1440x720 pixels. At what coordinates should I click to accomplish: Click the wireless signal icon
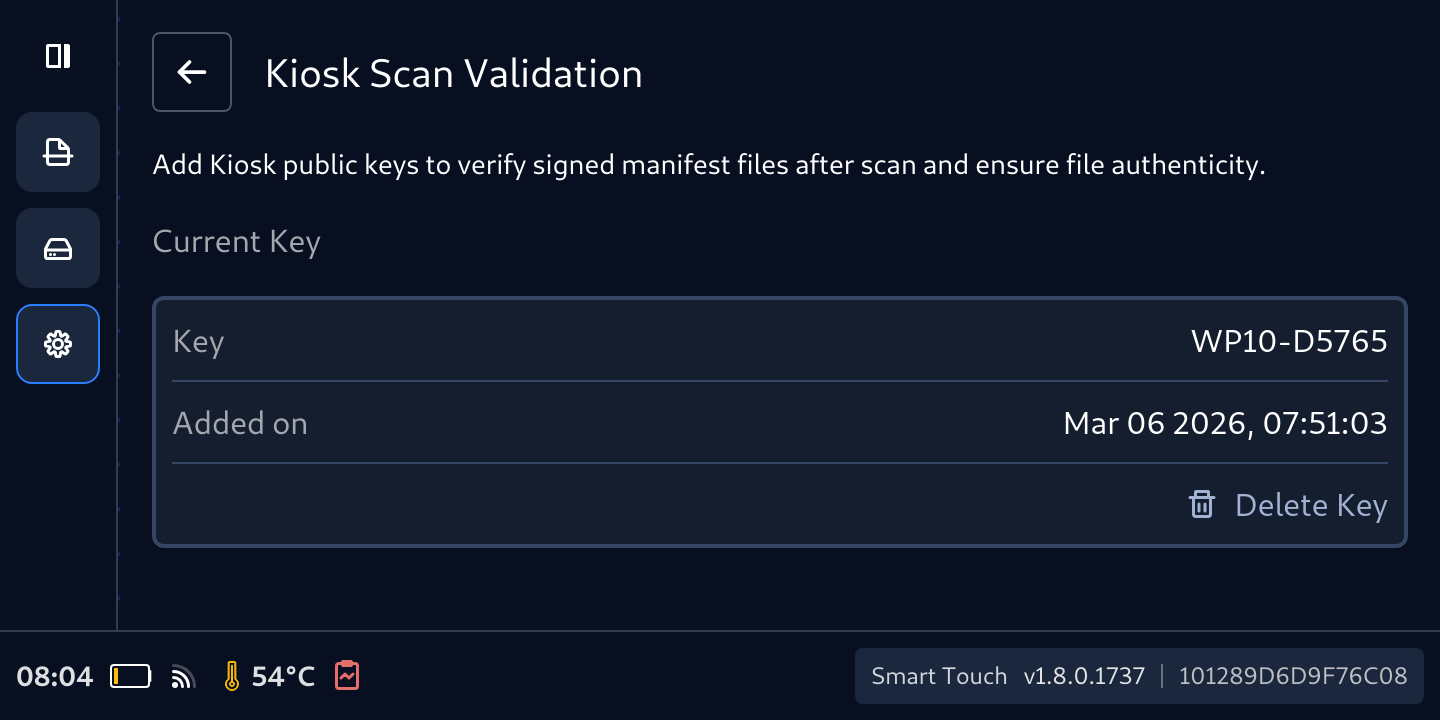point(183,678)
